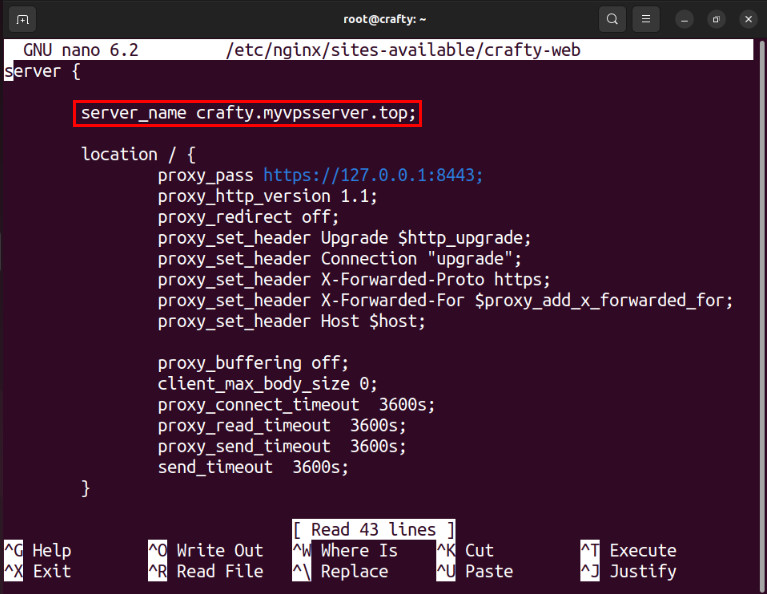767x594 pixels.
Task: Click the X-Forwarded-For $proxy_add_x_forwarded_for line
Action: (x=445, y=300)
